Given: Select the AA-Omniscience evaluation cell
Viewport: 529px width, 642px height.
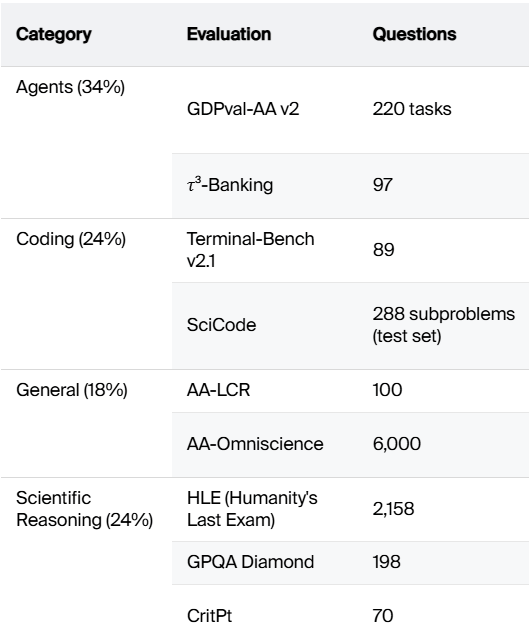Looking at the screenshot, I should tap(255, 444).
